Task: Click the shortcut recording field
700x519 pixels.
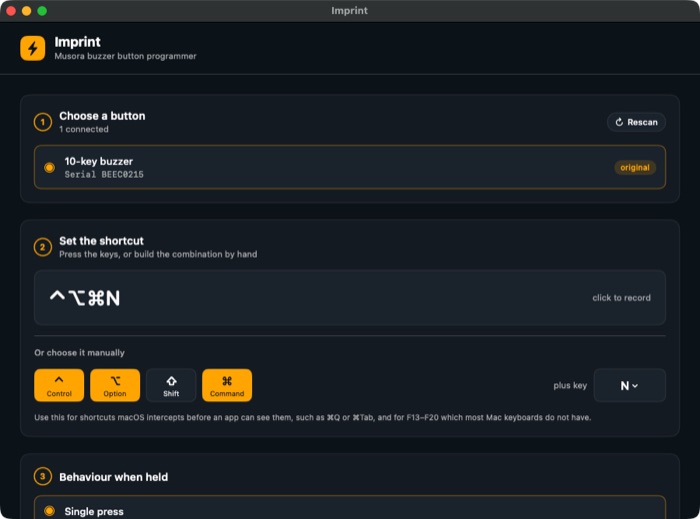Action: click(x=350, y=298)
